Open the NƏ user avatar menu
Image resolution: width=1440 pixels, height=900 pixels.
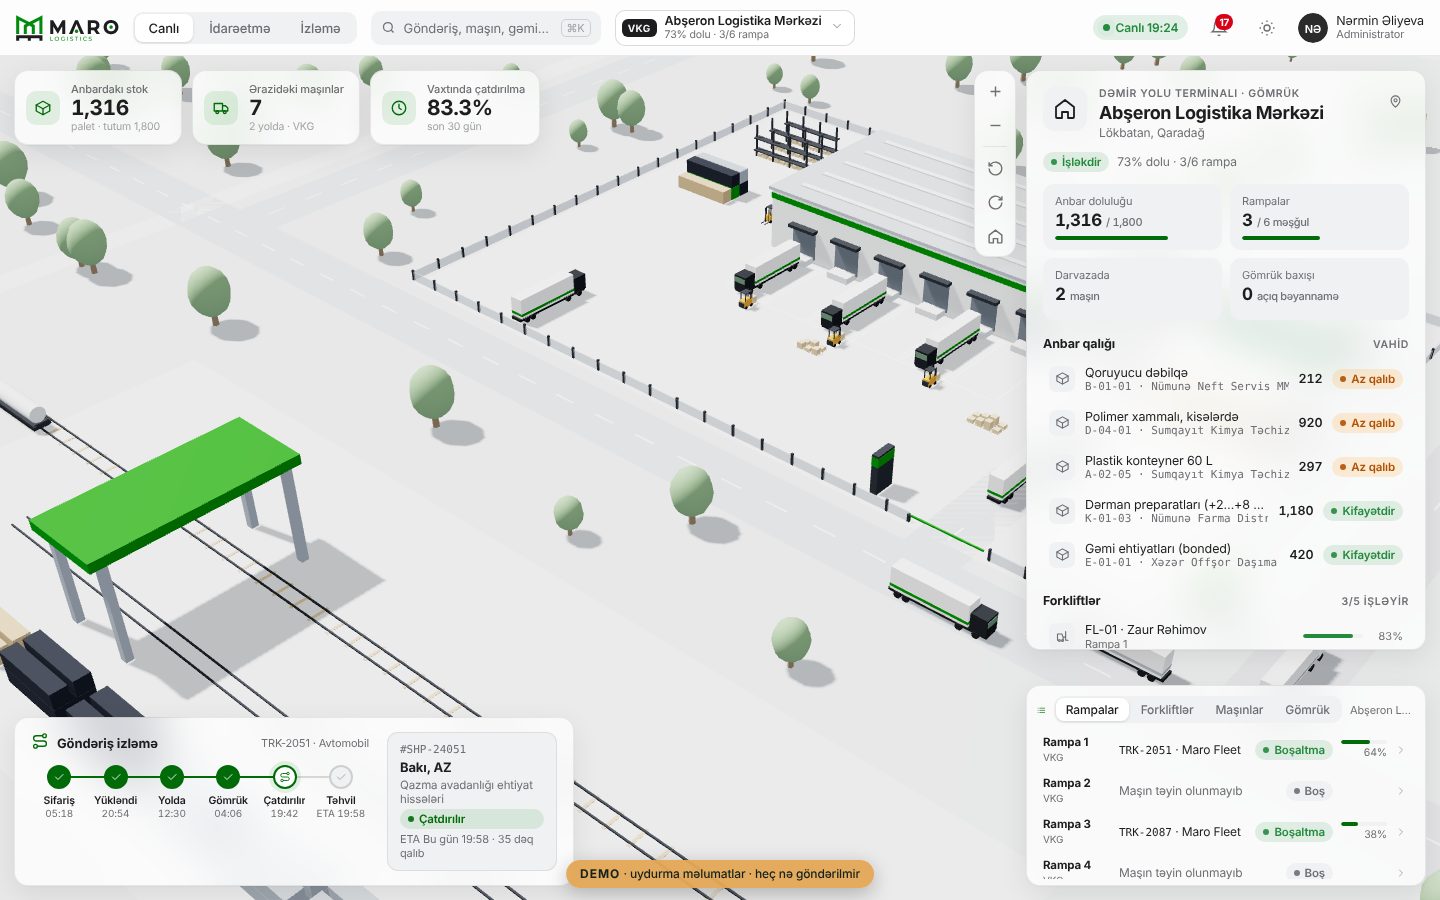[x=1313, y=28]
